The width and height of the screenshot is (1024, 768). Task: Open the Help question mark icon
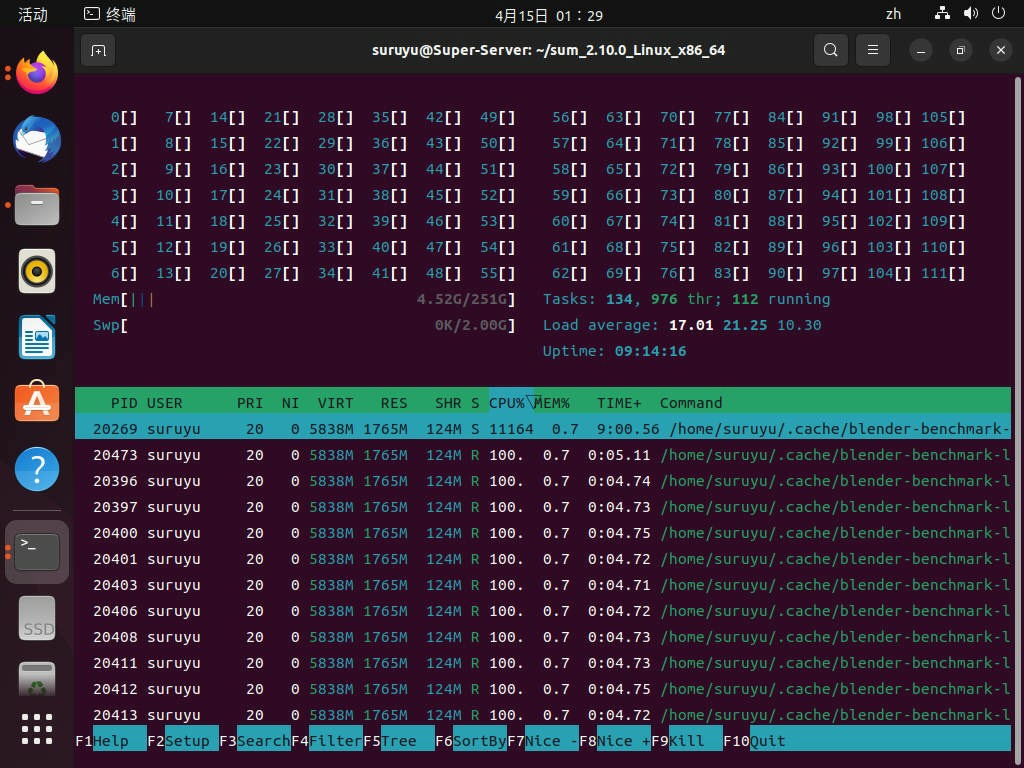point(37,468)
